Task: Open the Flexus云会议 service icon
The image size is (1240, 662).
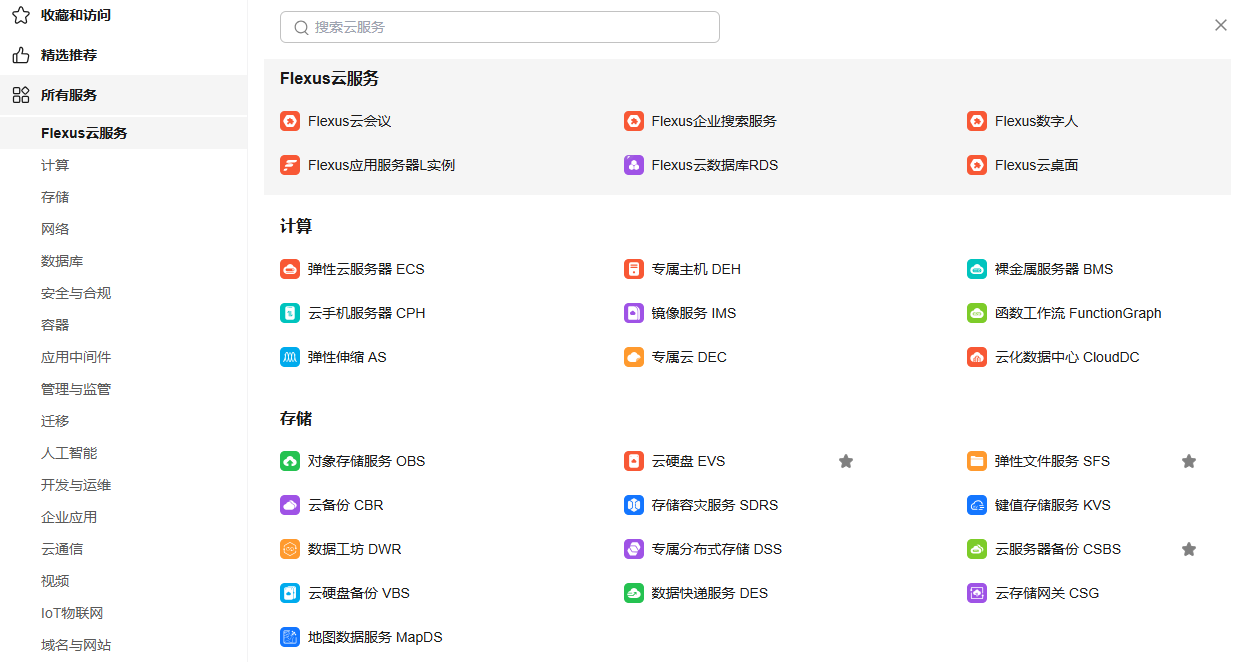Action: [x=290, y=121]
